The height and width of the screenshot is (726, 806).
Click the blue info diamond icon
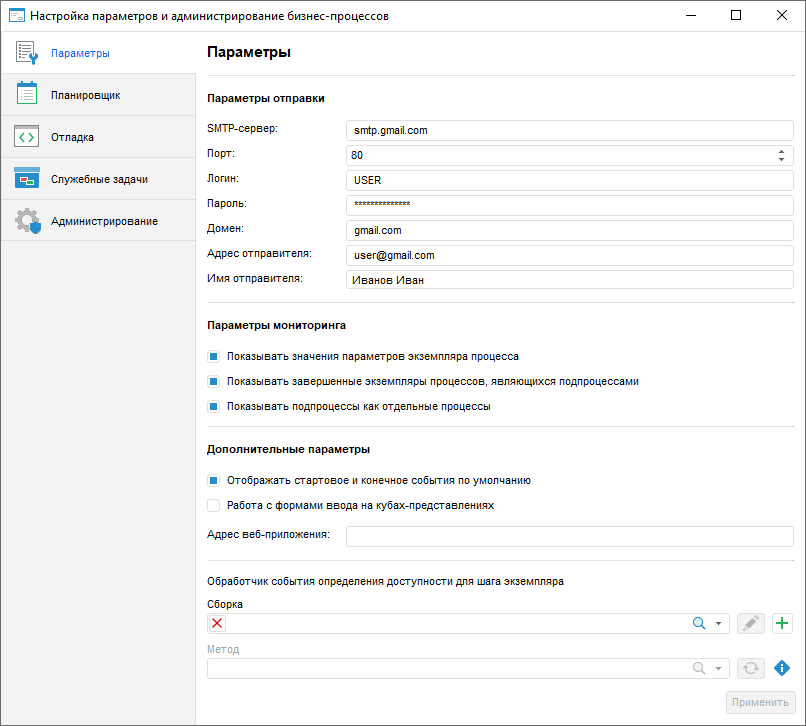coord(782,668)
